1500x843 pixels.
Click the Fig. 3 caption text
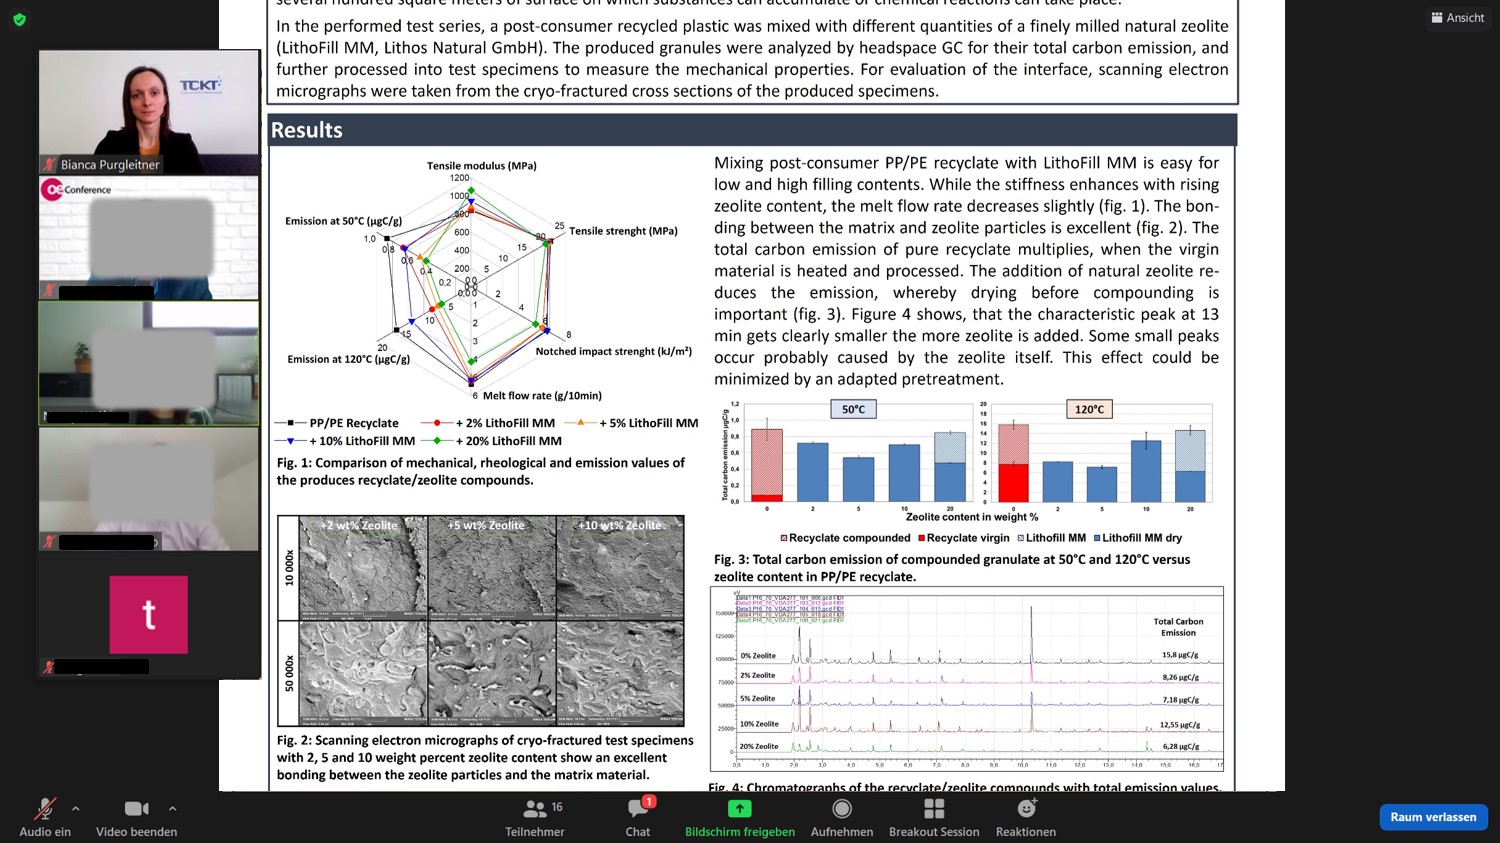[x=952, y=568]
